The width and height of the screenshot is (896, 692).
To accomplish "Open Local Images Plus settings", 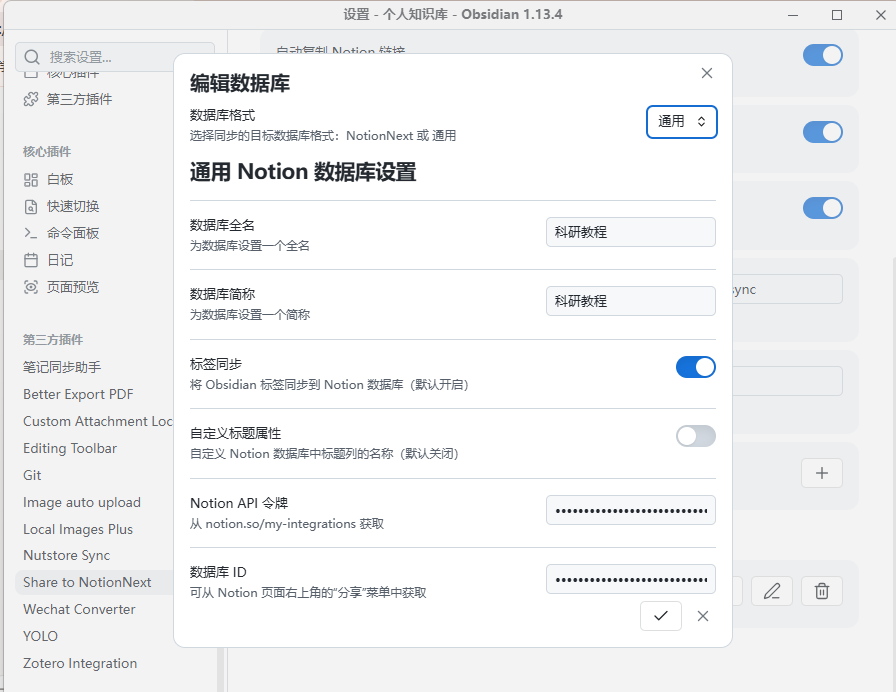I will pos(78,529).
